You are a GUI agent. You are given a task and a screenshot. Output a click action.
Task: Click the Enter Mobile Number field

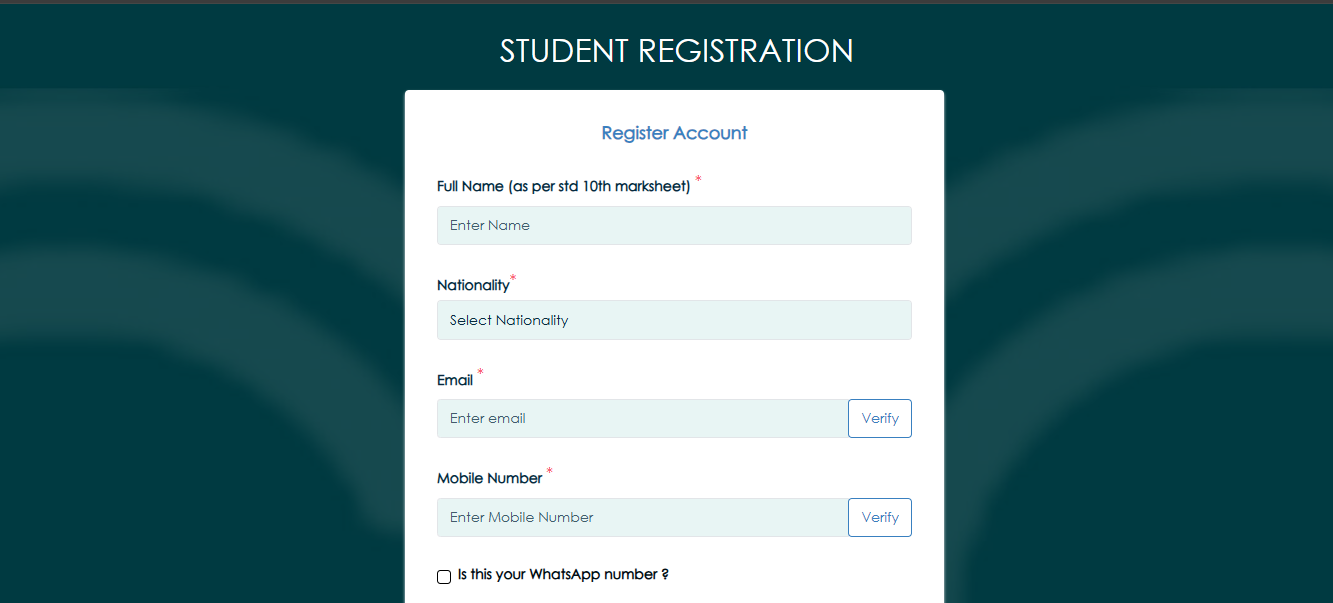[640, 517]
